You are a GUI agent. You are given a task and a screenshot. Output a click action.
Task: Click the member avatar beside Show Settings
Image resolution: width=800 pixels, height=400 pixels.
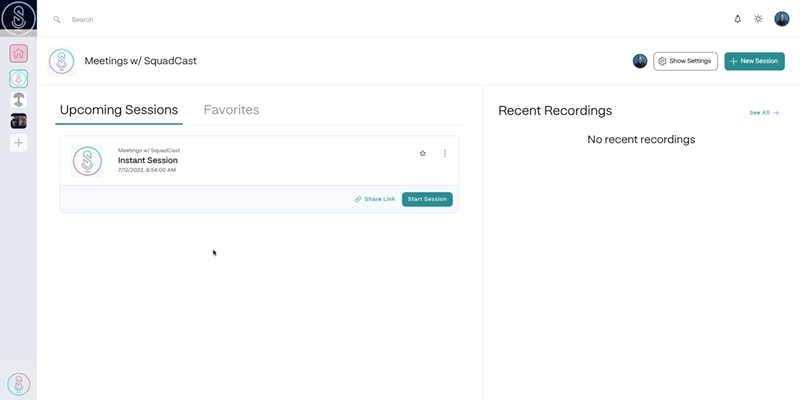tap(640, 61)
